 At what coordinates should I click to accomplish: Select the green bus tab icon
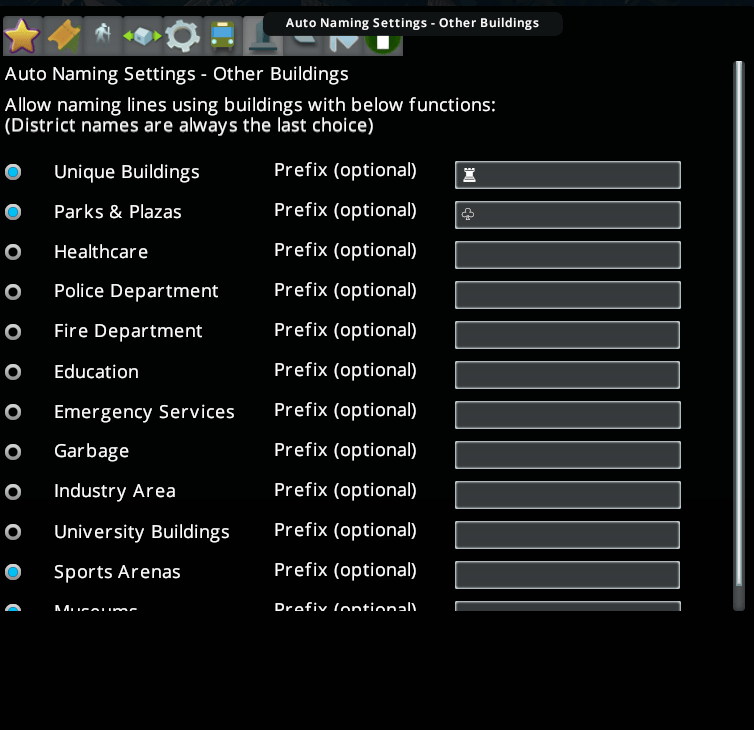[223, 36]
